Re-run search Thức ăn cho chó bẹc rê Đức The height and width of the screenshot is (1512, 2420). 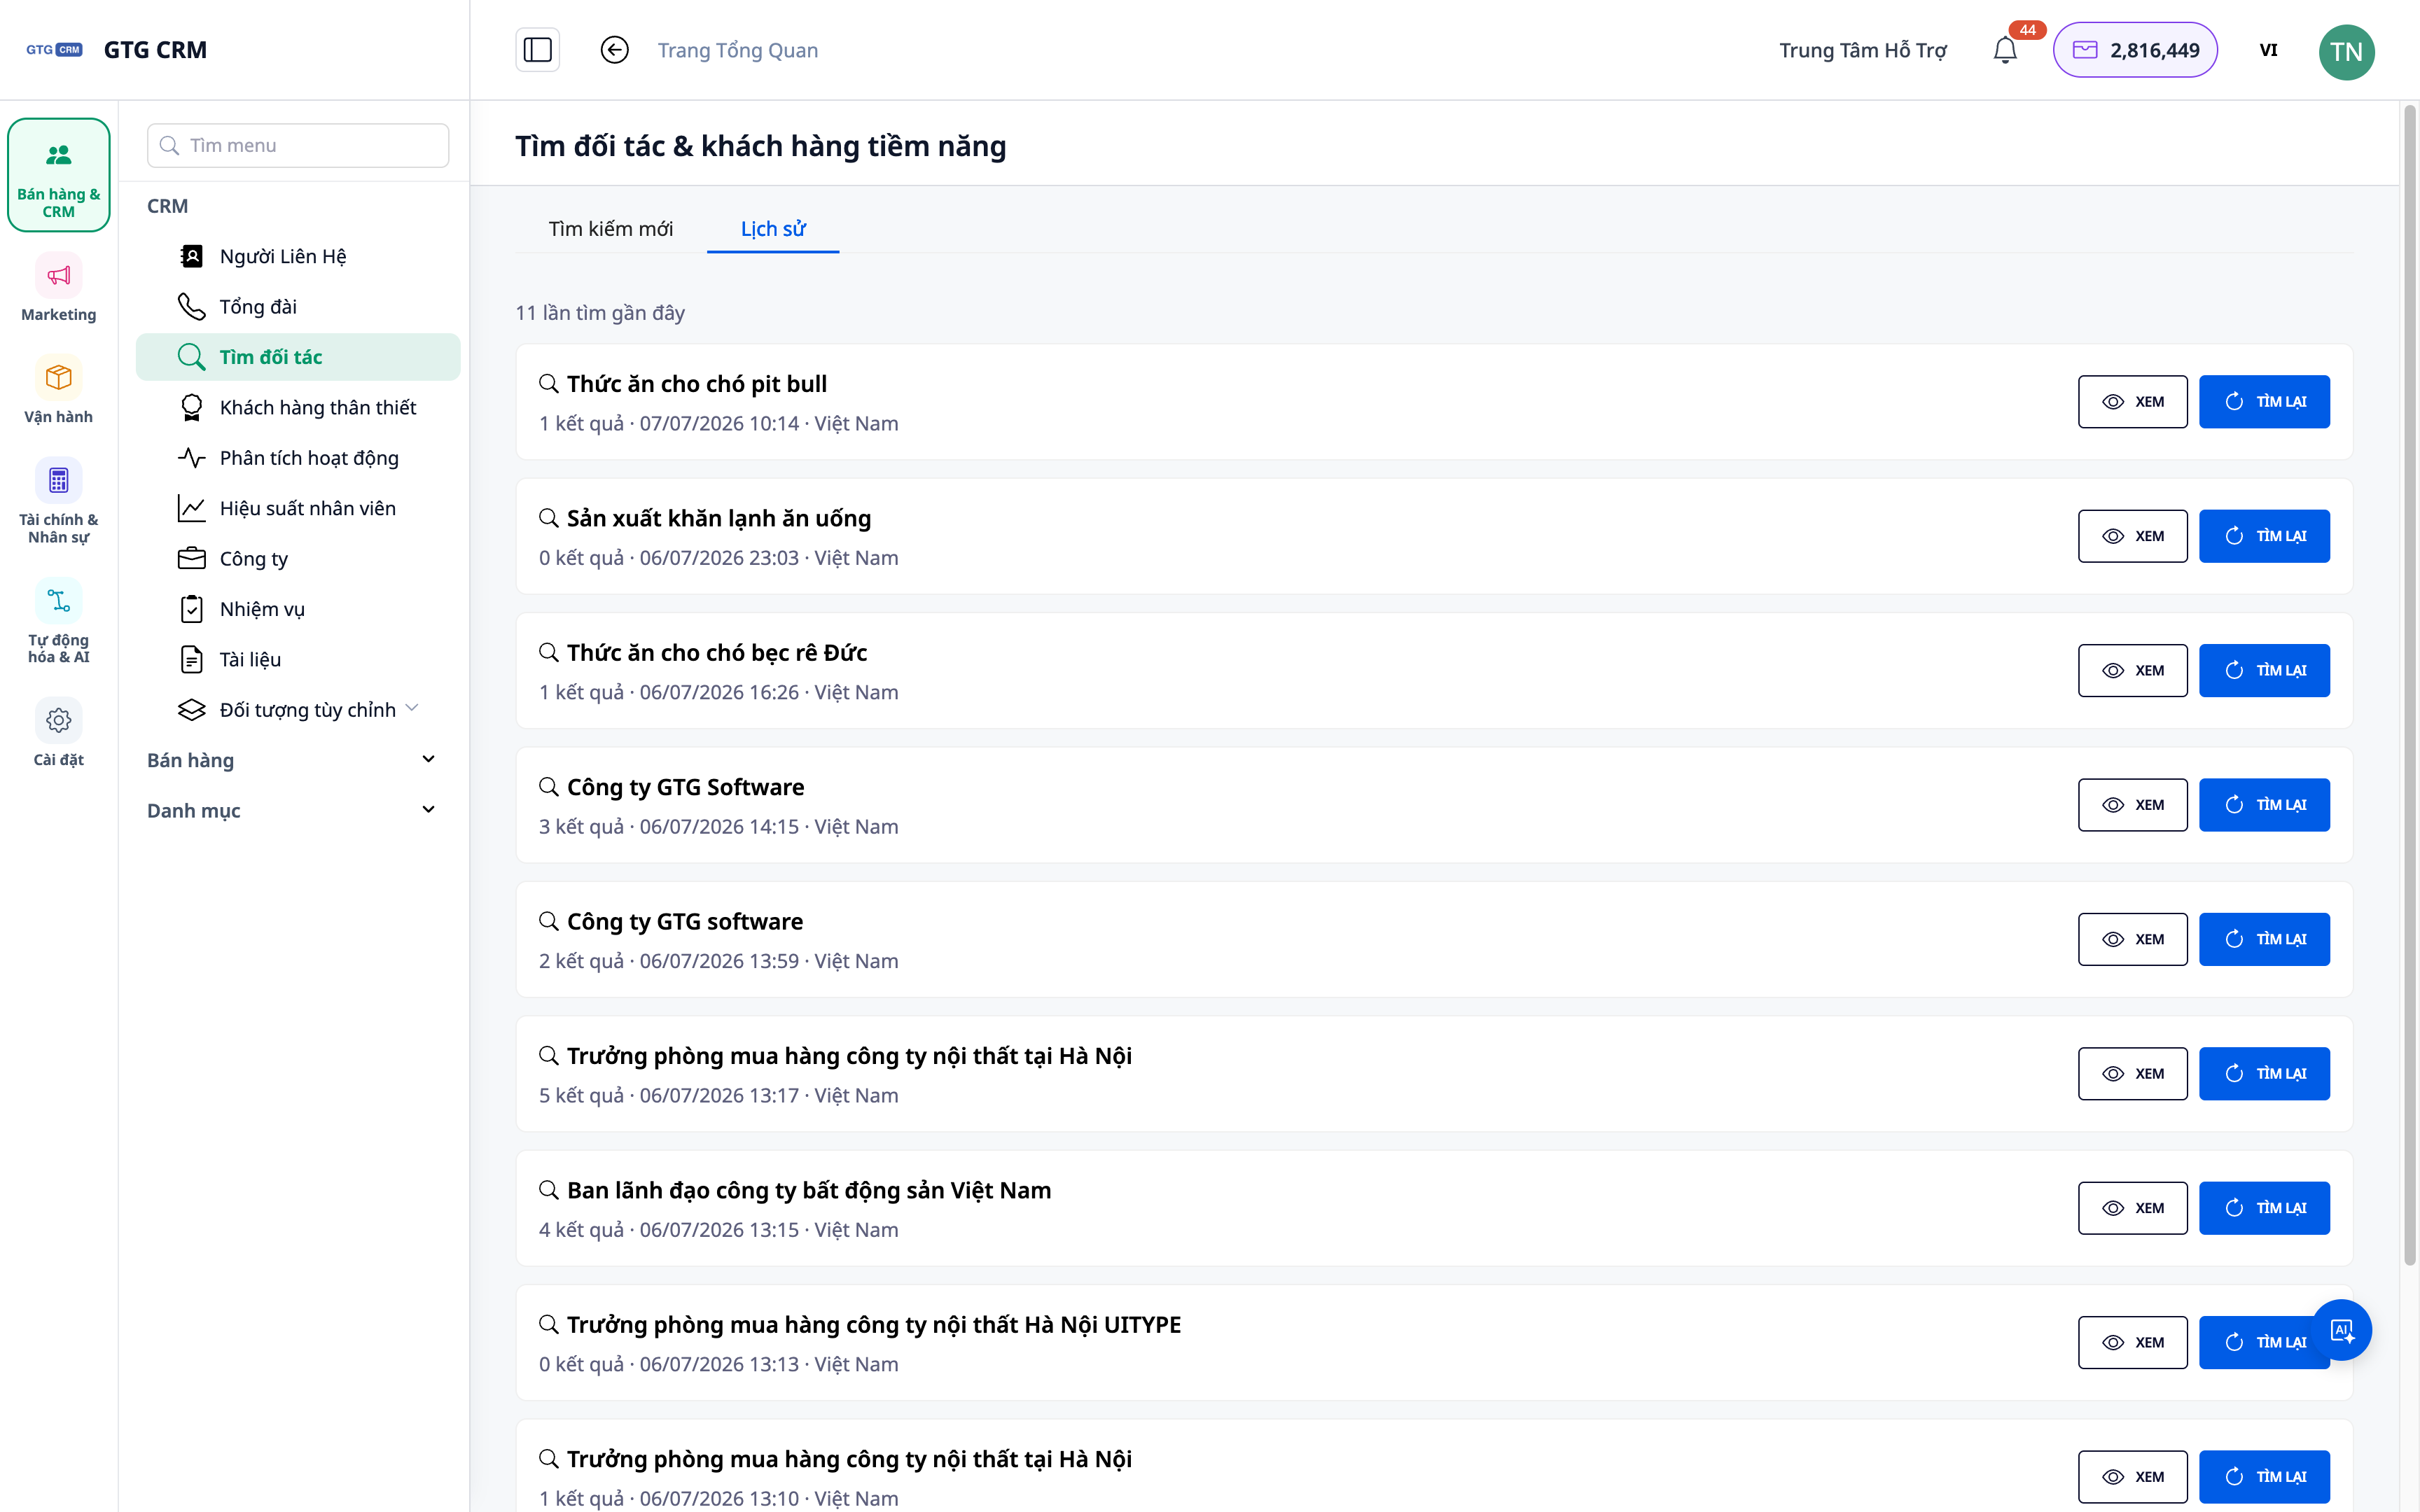click(x=2264, y=671)
